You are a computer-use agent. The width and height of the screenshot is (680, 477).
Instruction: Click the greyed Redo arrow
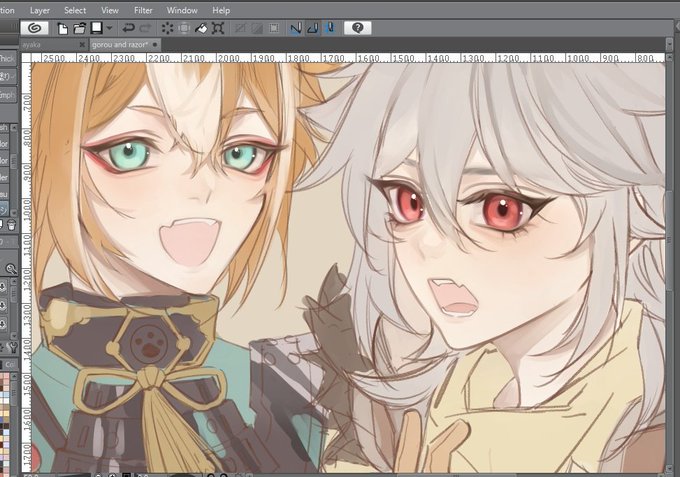(145, 28)
